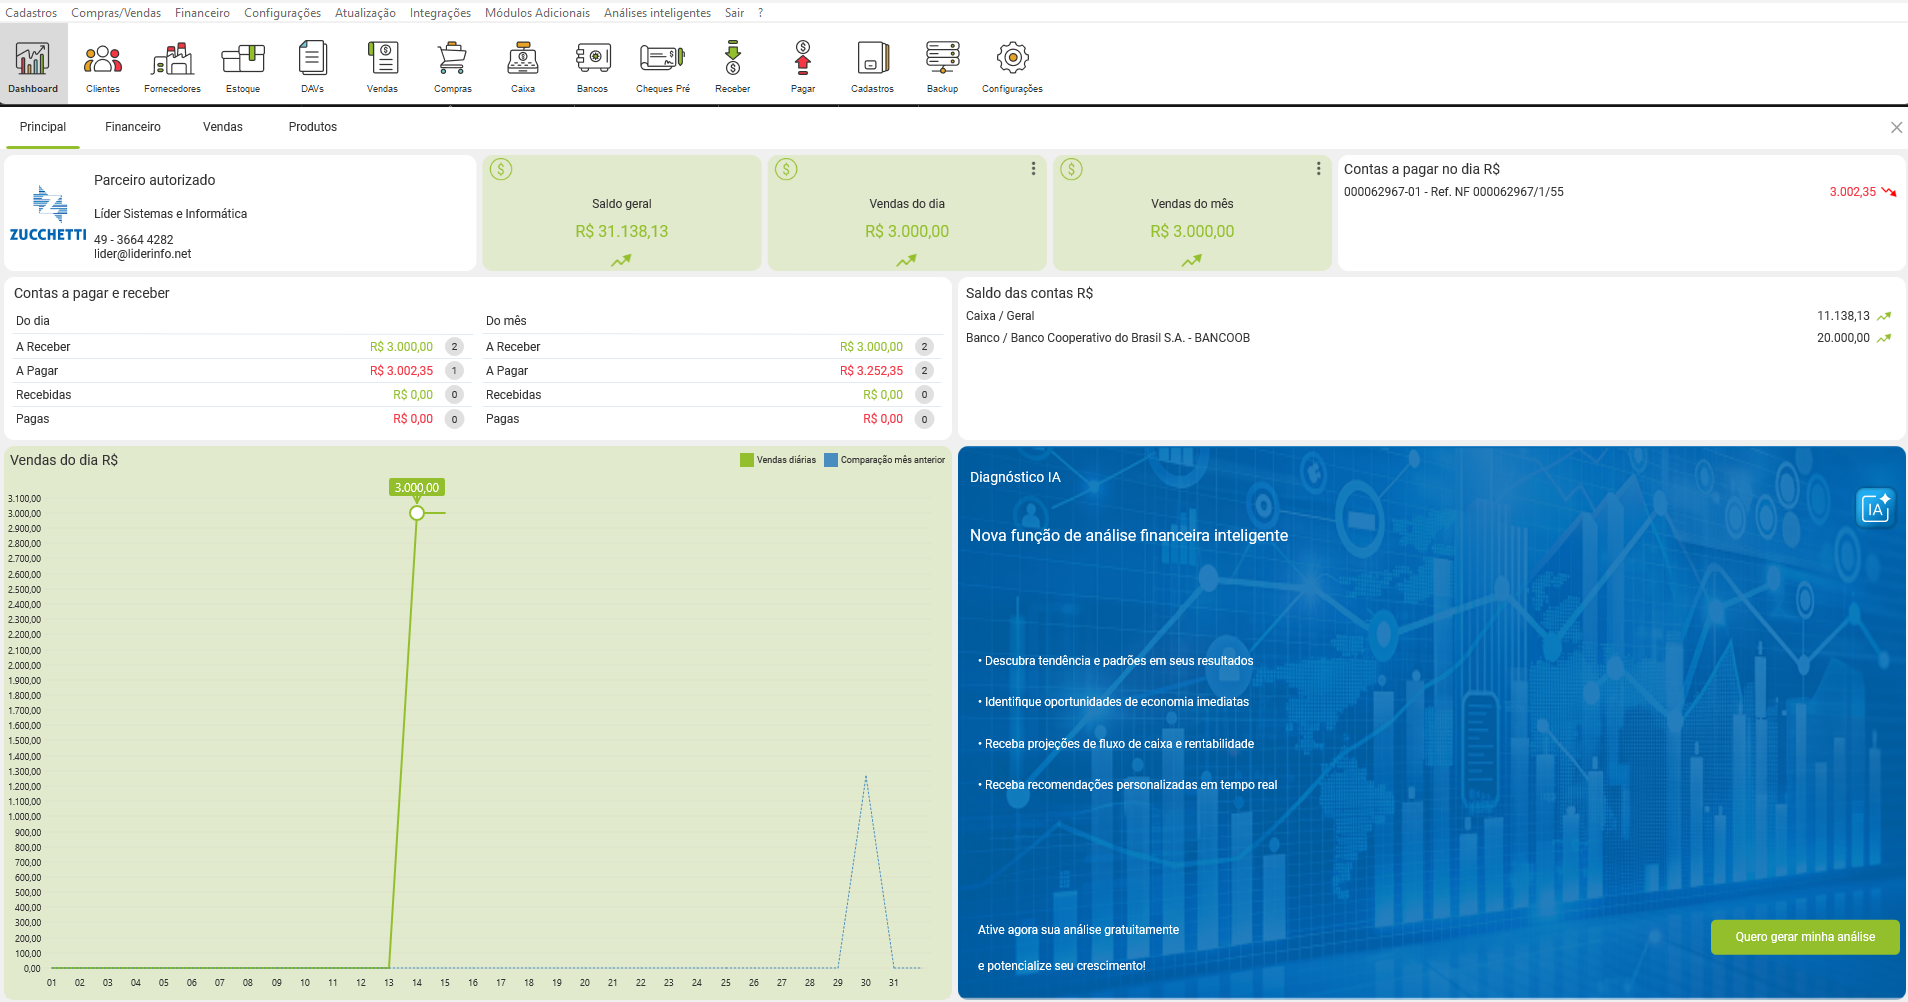1908x1002 pixels.
Task: Open the Cadastros toolbar icon
Action: (x=873, y=65)
